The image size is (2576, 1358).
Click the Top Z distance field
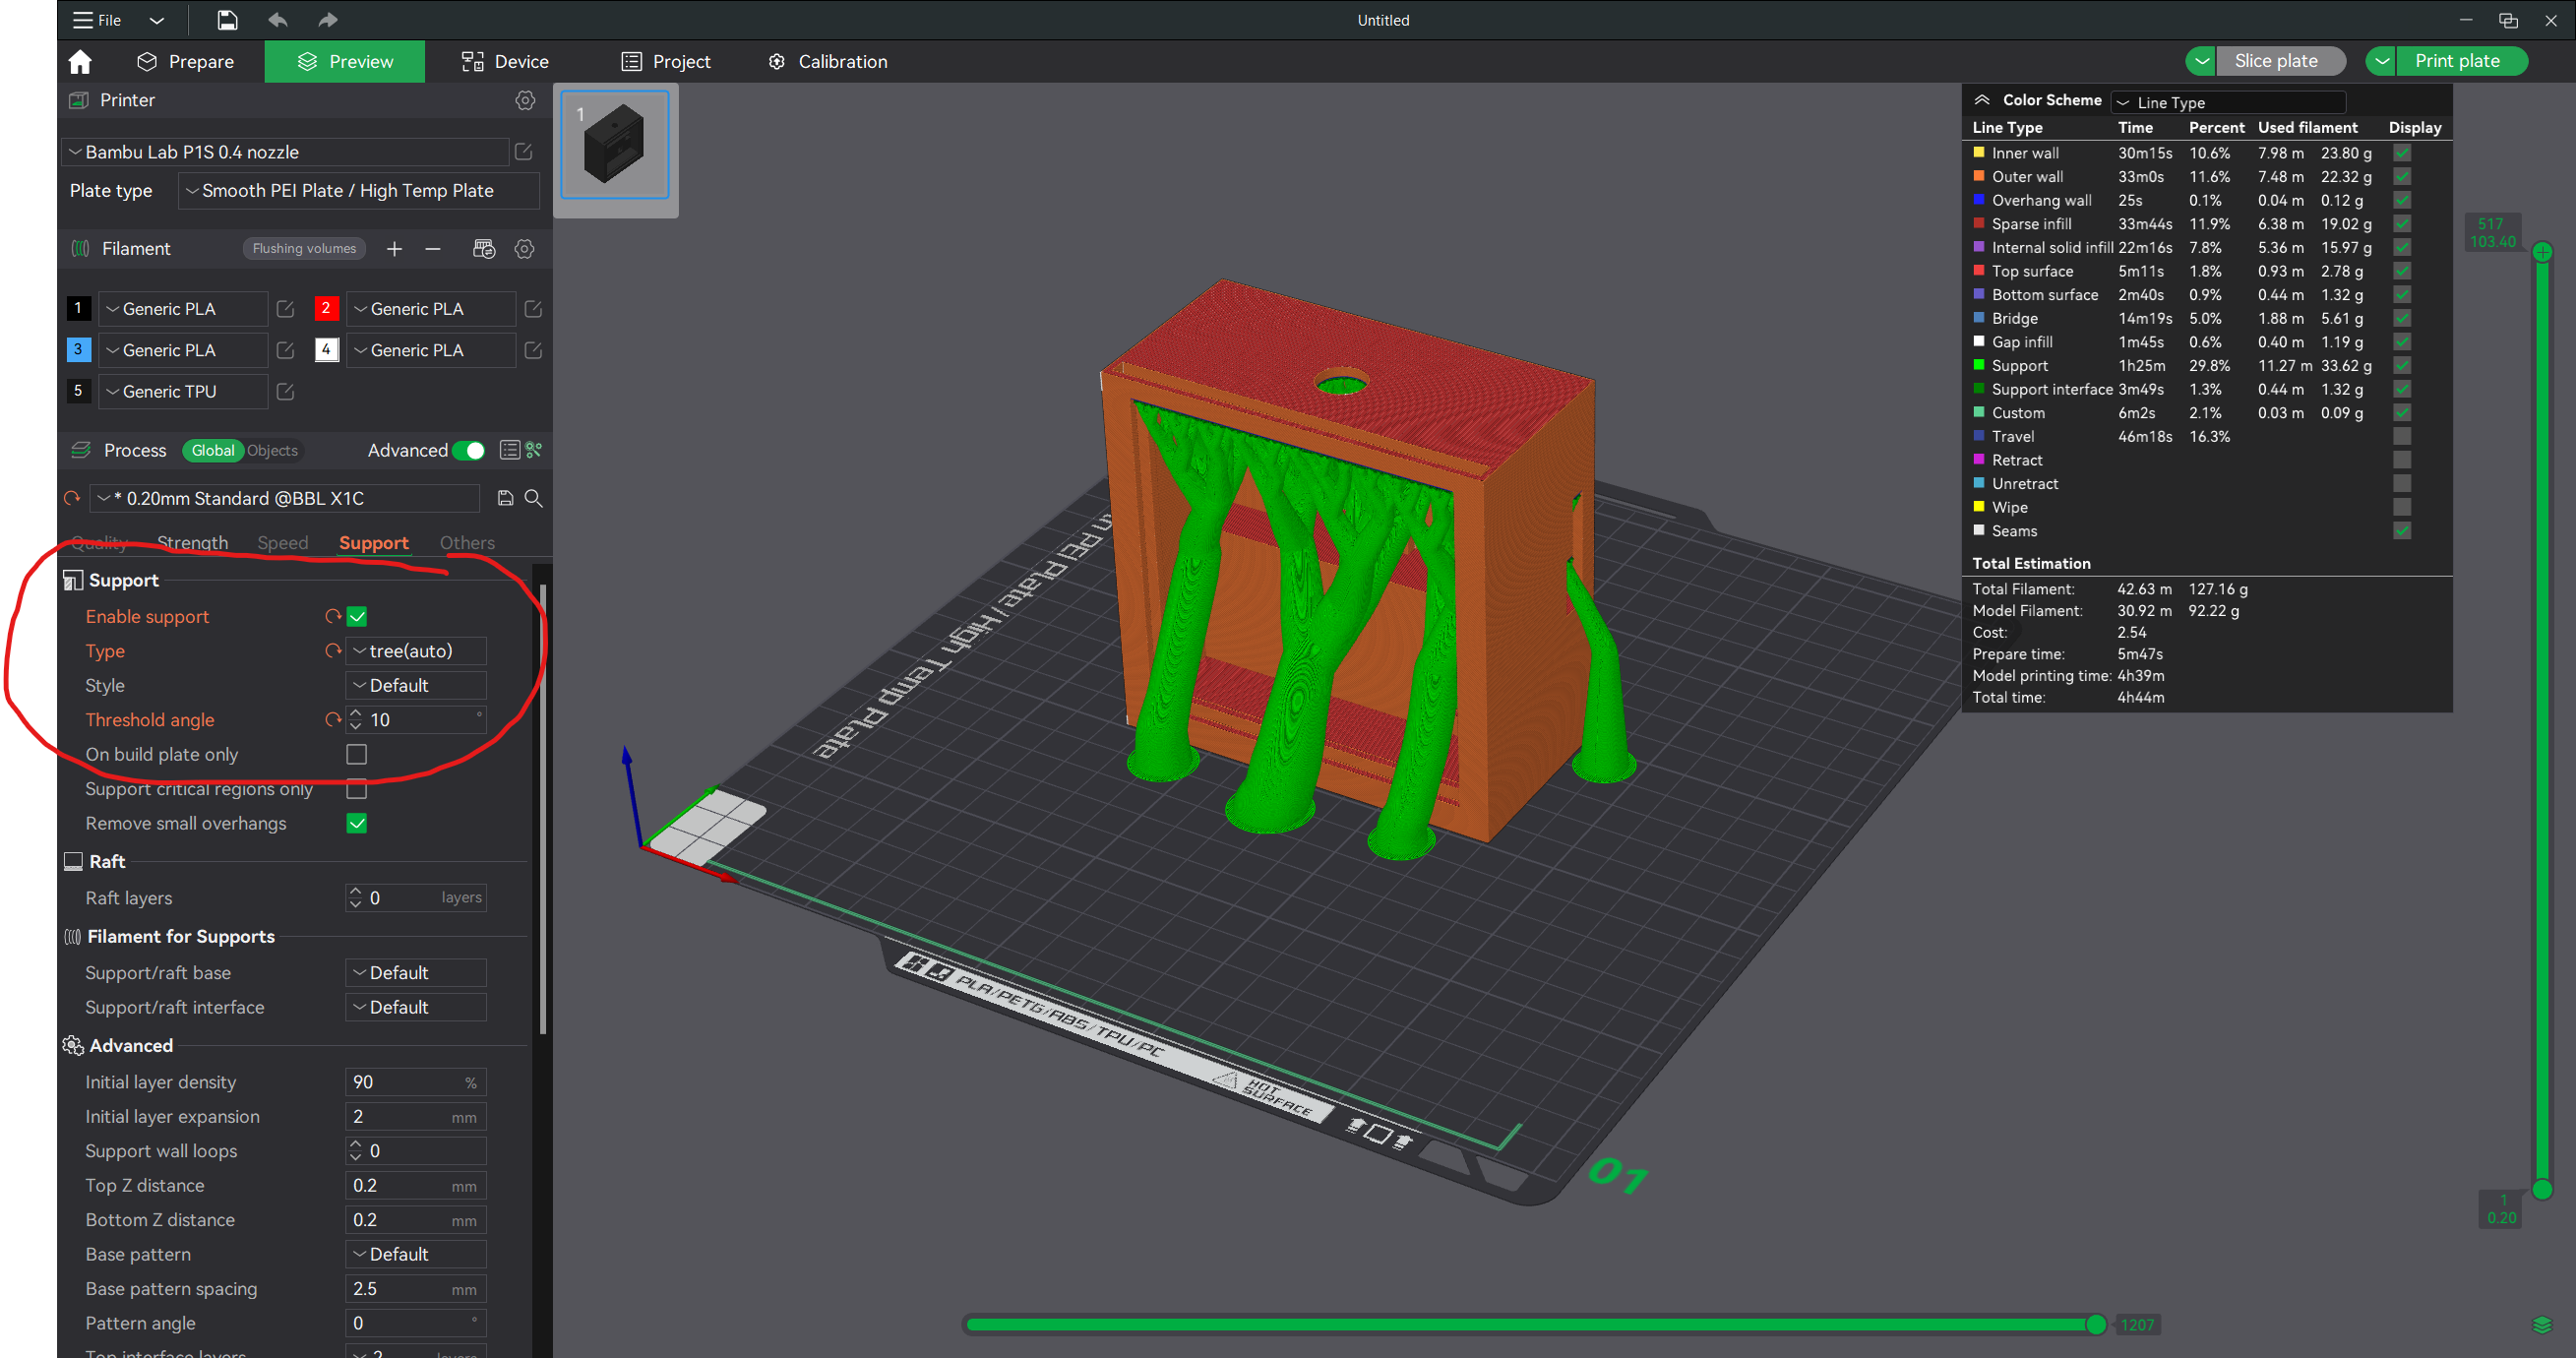[416, 1186]
